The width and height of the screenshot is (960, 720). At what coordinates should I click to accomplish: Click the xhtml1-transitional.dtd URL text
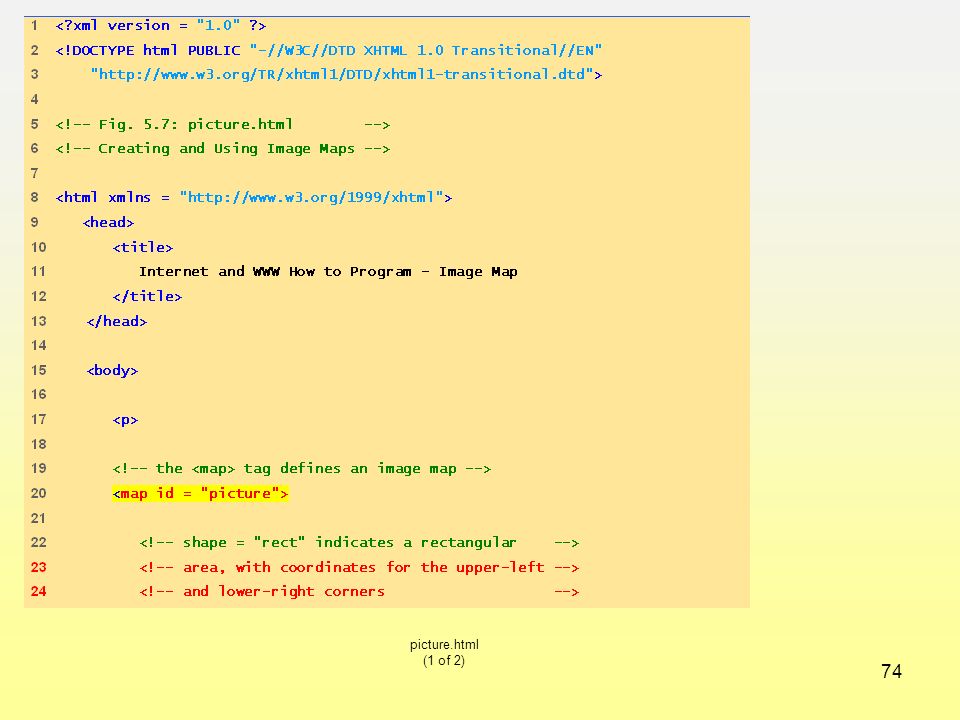(x=347, y=75)
